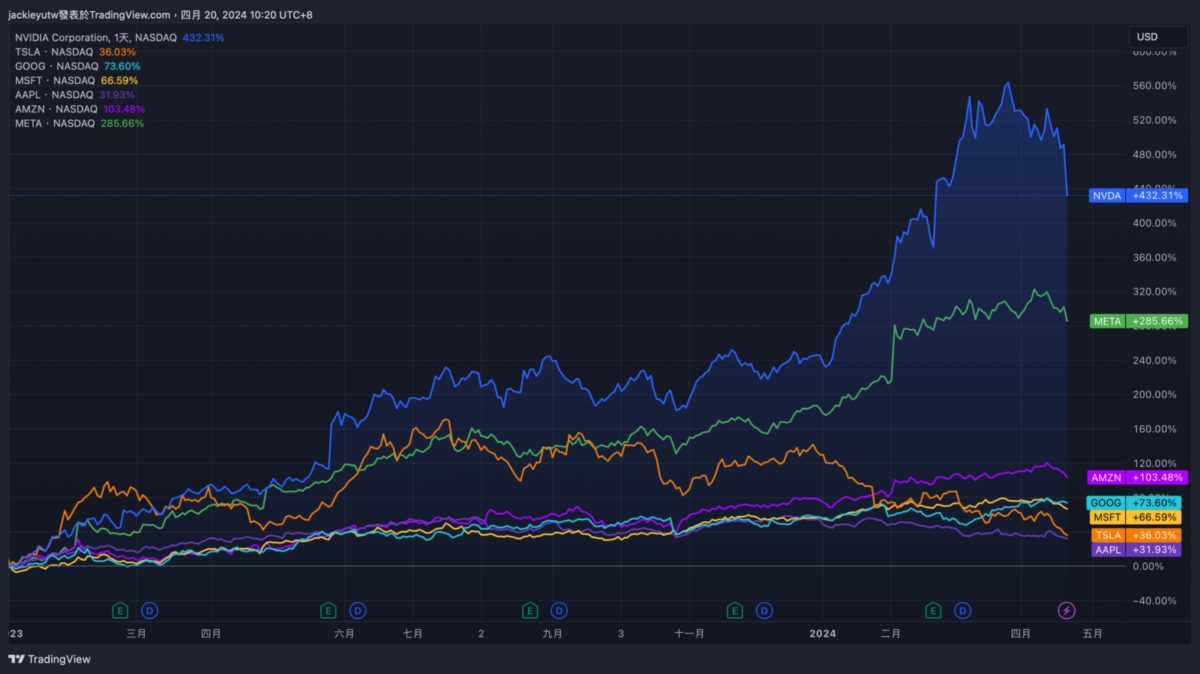Click the 2024 label on time axis
Viewport: 1200px width, 674px height.
[822, 633]
